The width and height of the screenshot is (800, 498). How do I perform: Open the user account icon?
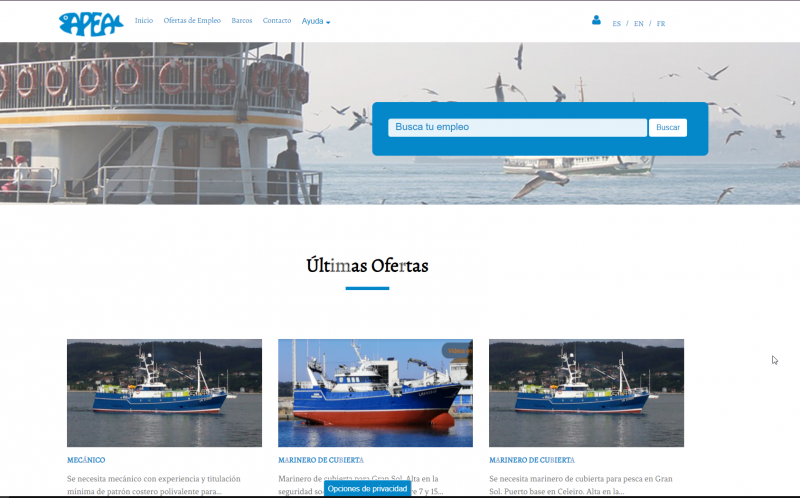pyautogui.click(x=596, y=20)
